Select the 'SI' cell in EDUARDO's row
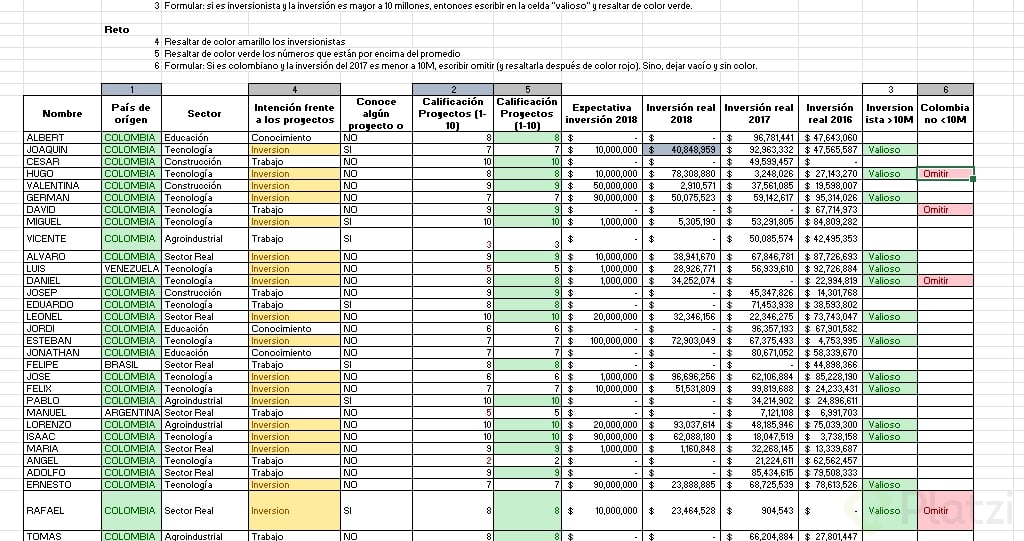The height and width of the screenshot is (541, 1024). pos(376,304)
